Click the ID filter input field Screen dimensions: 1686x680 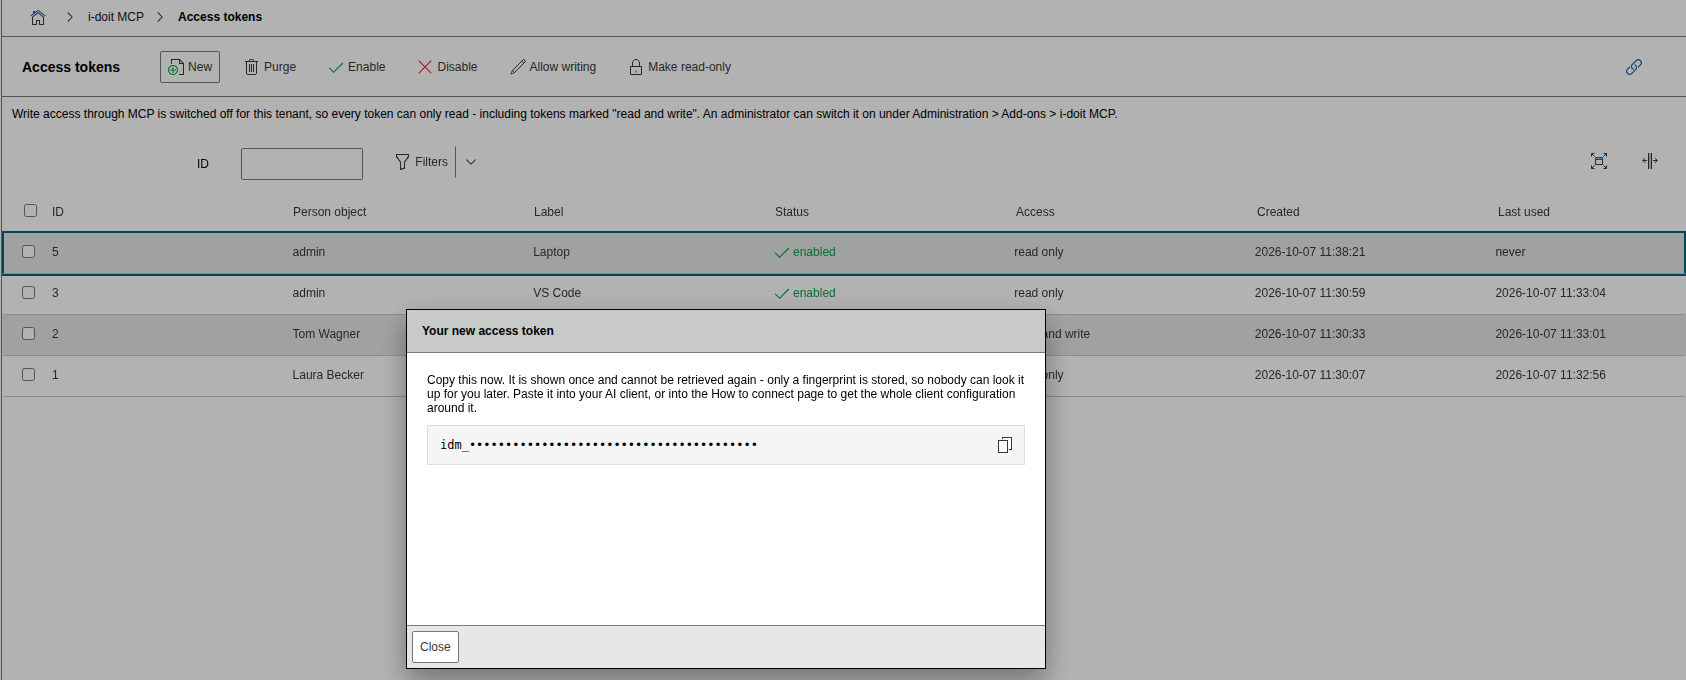(302, 164)
